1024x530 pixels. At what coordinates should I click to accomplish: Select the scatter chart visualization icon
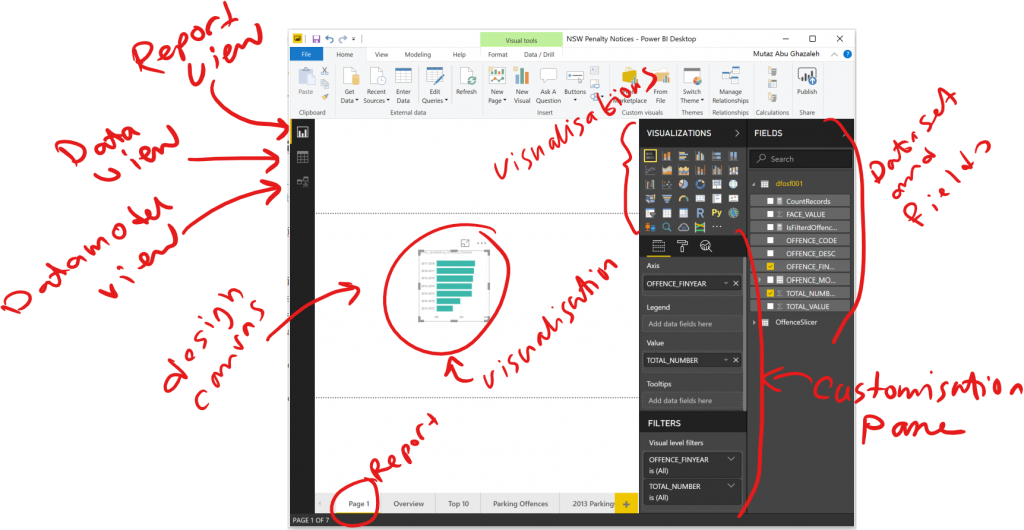[x=667, y=184]
